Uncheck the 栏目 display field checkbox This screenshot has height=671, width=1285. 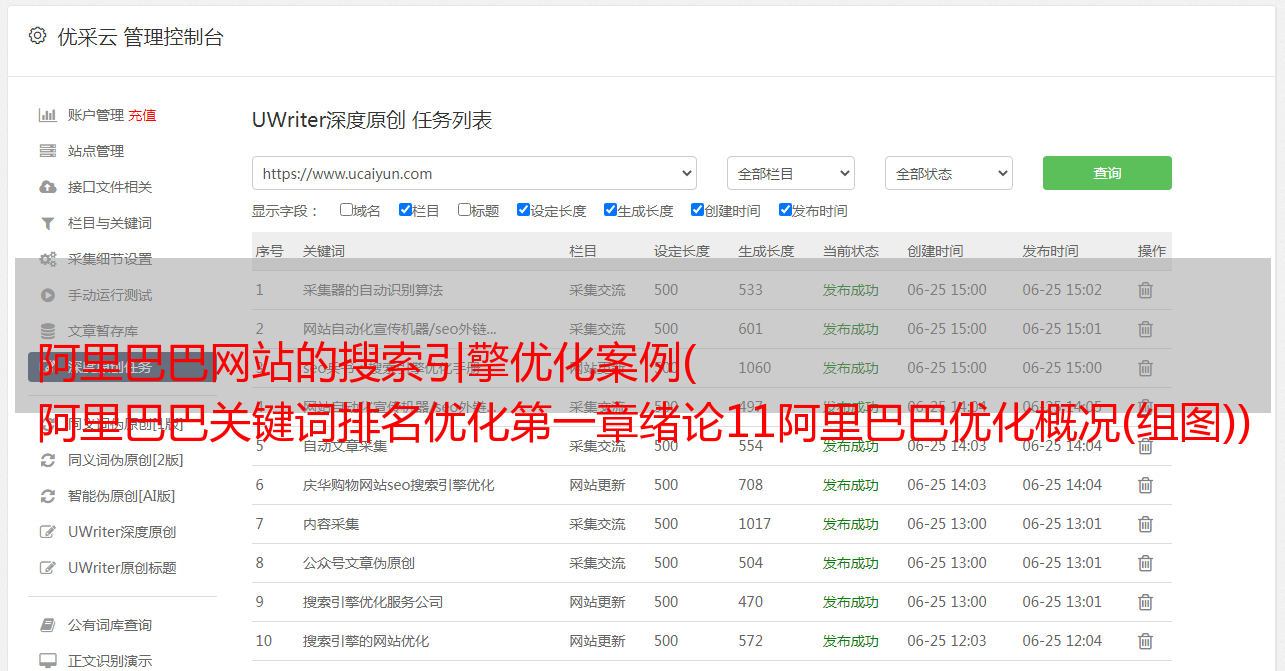pyautogui.click(x=405, y=210)
